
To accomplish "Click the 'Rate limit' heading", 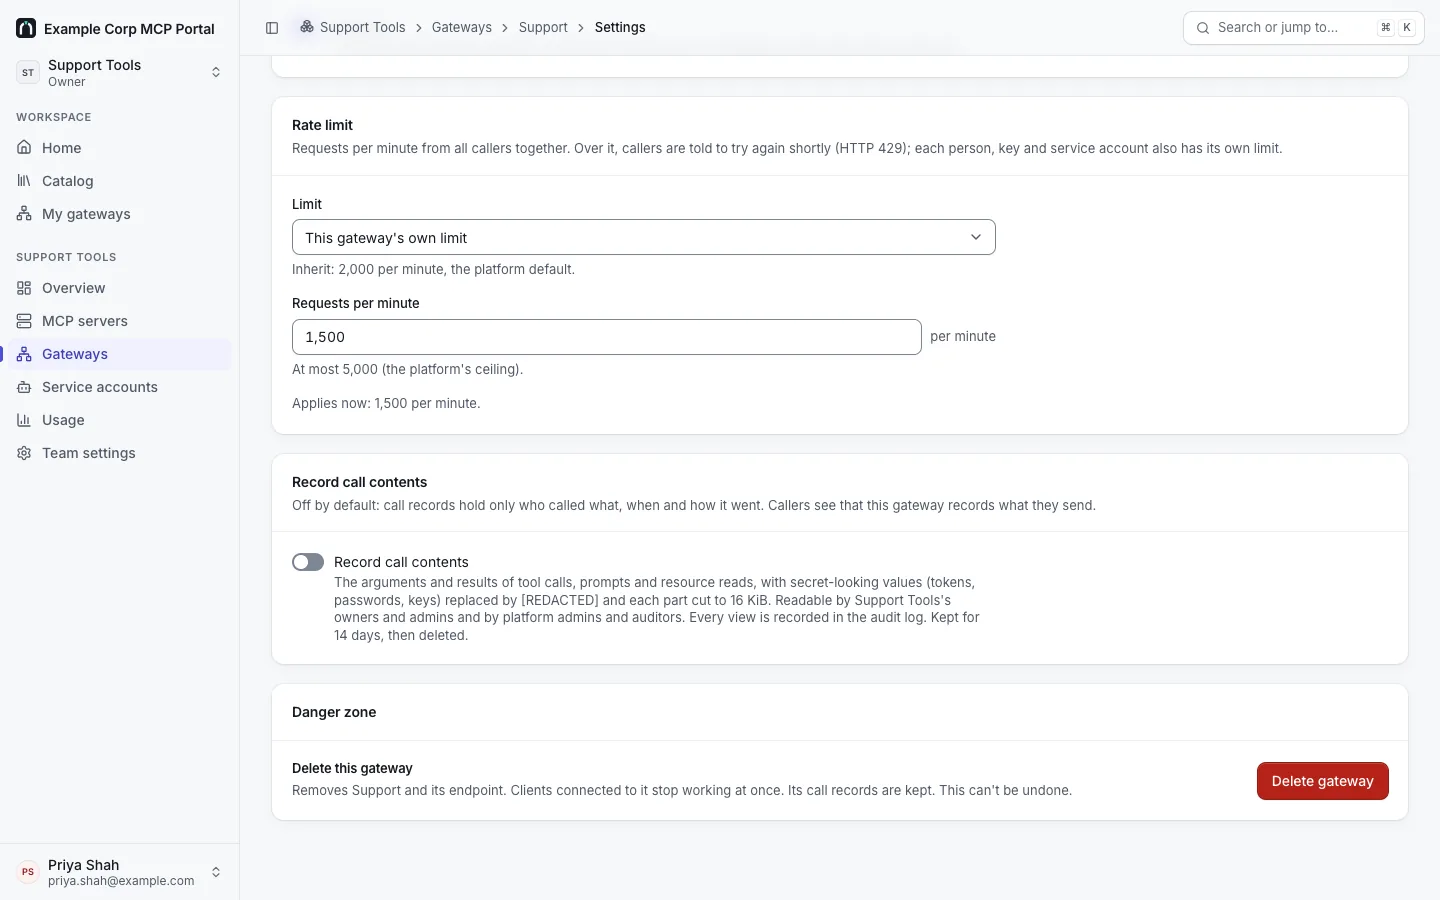I will click(x=322, y=125).
